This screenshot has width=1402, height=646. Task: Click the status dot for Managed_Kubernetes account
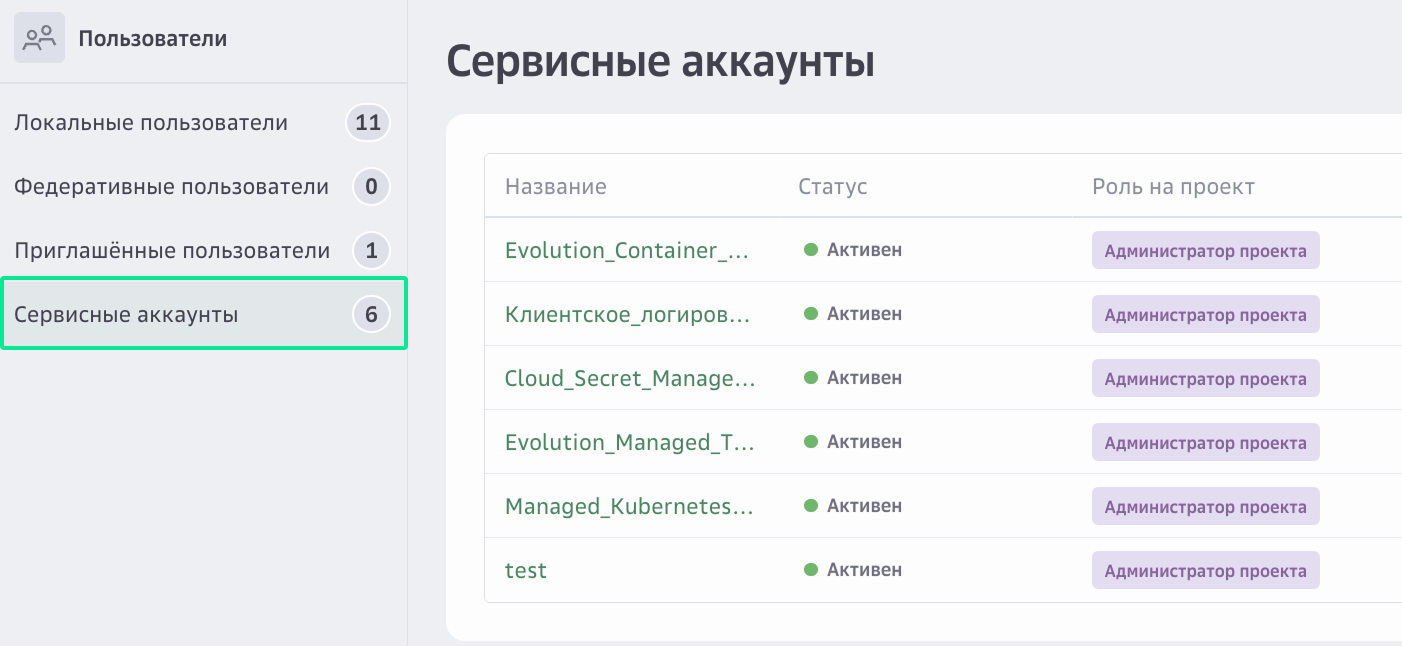pos(809,506)
